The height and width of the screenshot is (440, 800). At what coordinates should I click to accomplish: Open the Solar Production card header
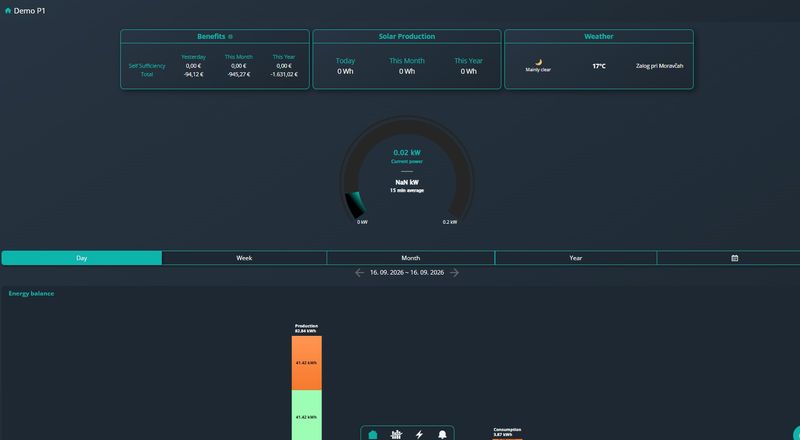pos(407,36)
